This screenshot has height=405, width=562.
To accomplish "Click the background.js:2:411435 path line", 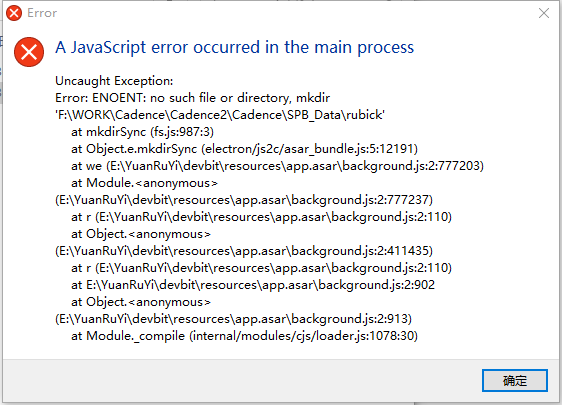I will coord(244,251).
